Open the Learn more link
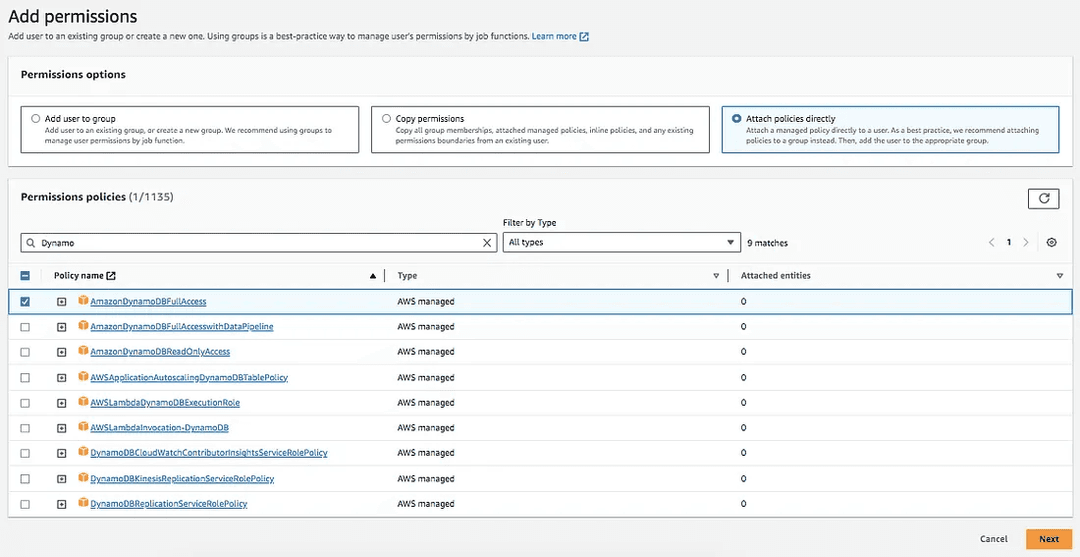 click(x=554, y=36)
